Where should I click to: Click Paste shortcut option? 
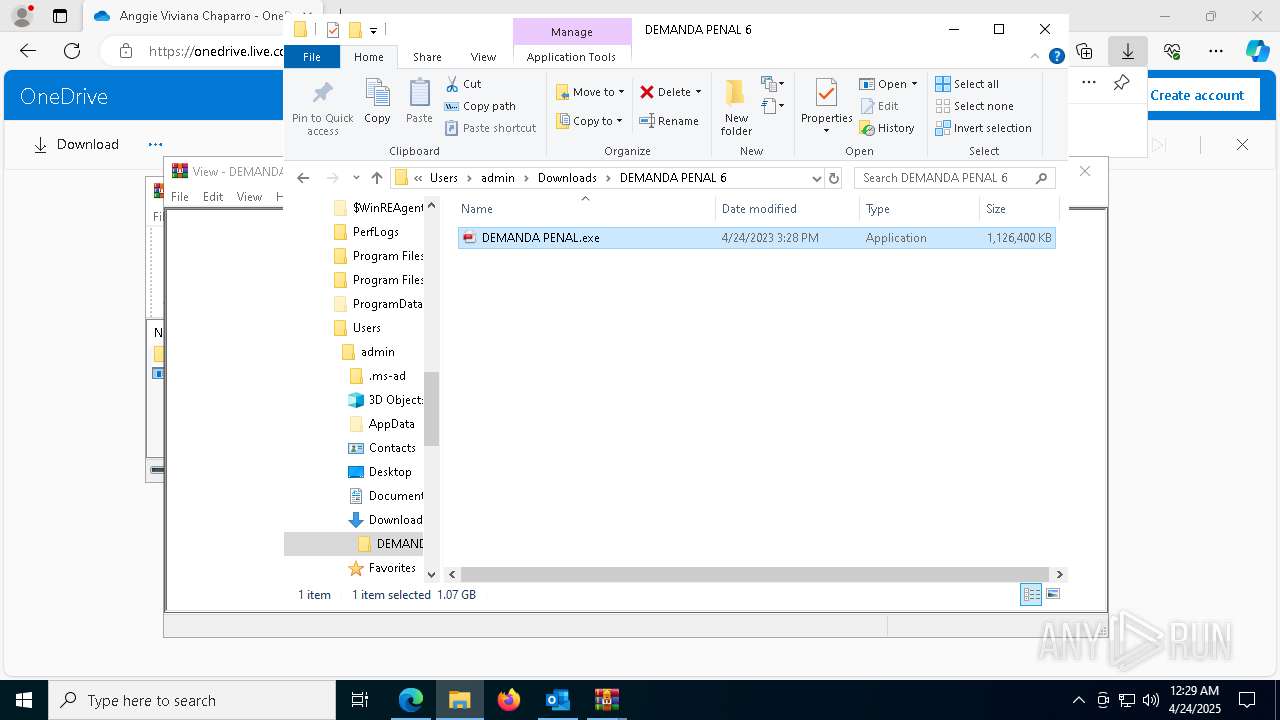pyautogui.click(x=490, y=128)
